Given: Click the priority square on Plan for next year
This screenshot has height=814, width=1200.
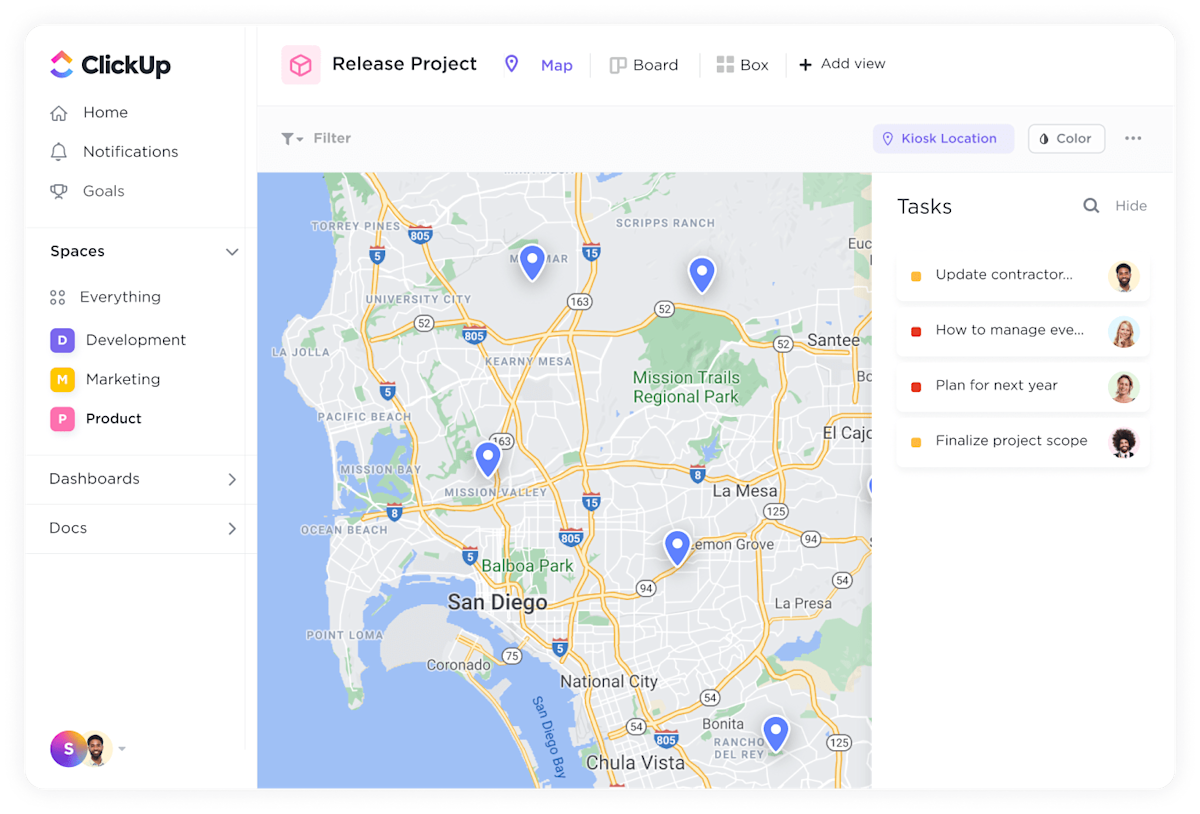Looking at the screenshot, I should click(x=915, y=385).
